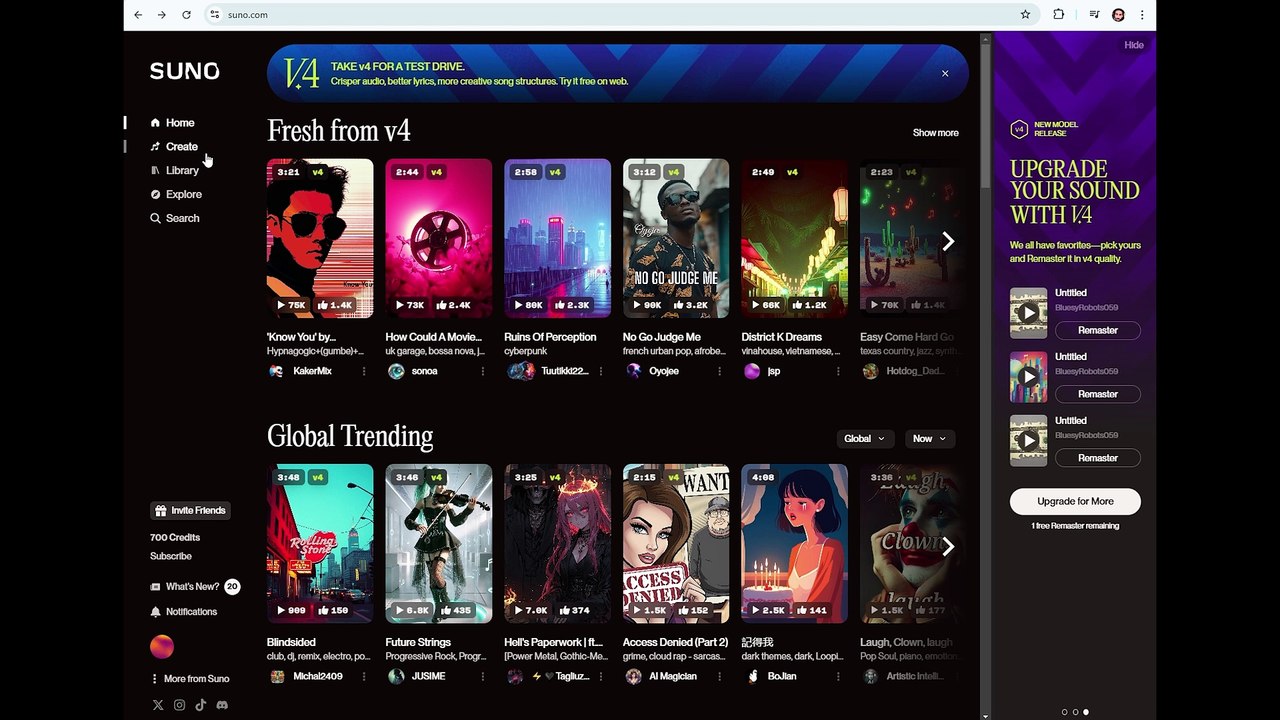This screenshot has width=1280, height=720.
Task: Open options for the sonoa song
Action: point(482,371)
